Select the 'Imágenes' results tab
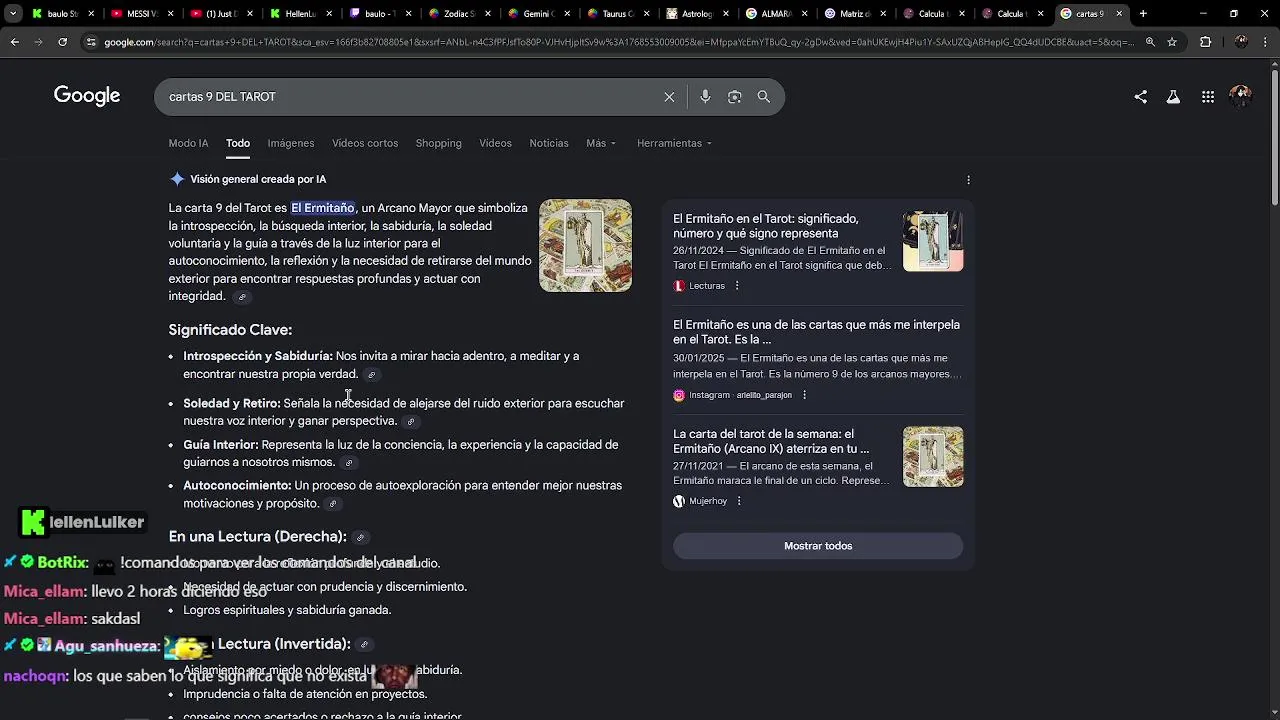The width and height of the screenshot is (1280, 720). pos(291,143)
